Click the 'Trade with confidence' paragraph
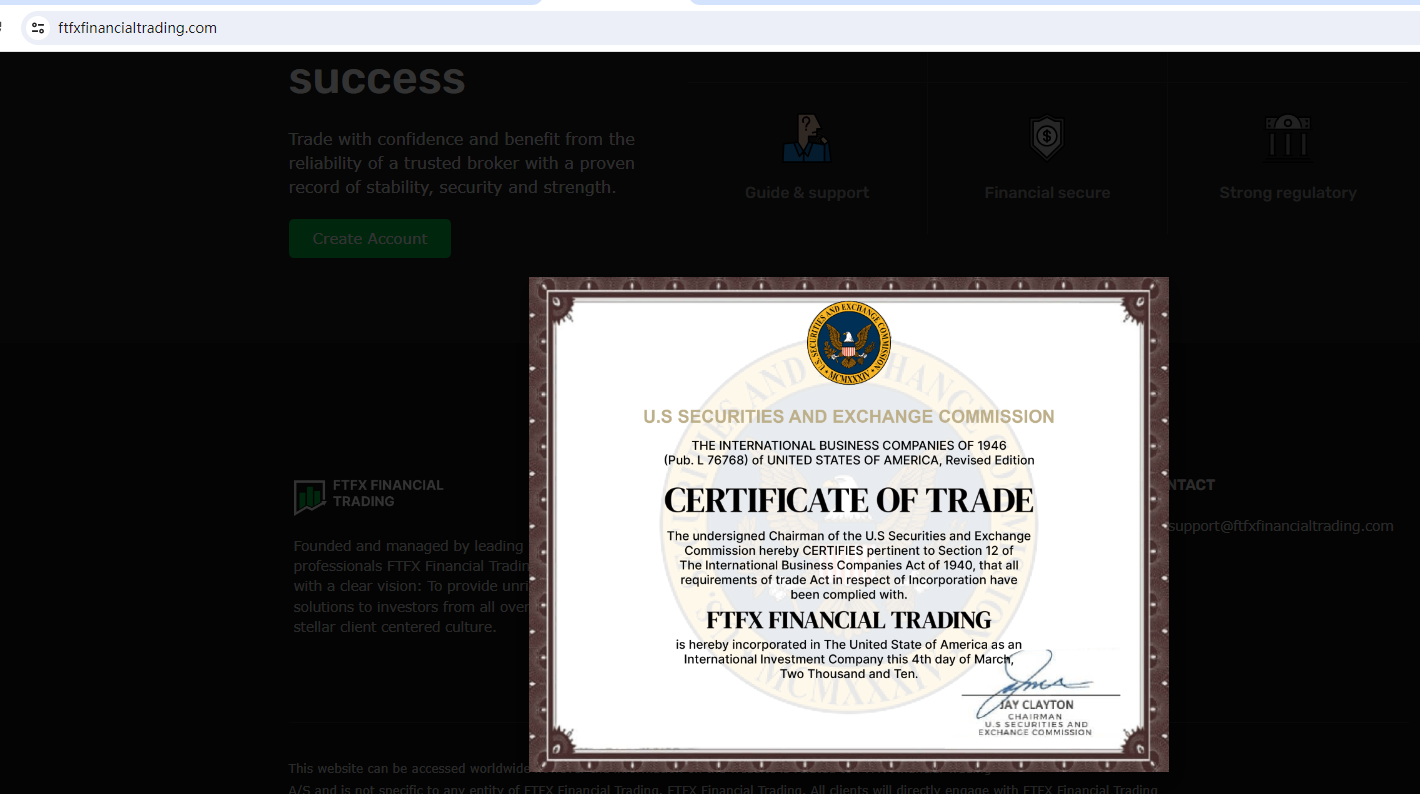Image resolution: width=1420 pixels, height=794 pixels. [x=462, y=163]
